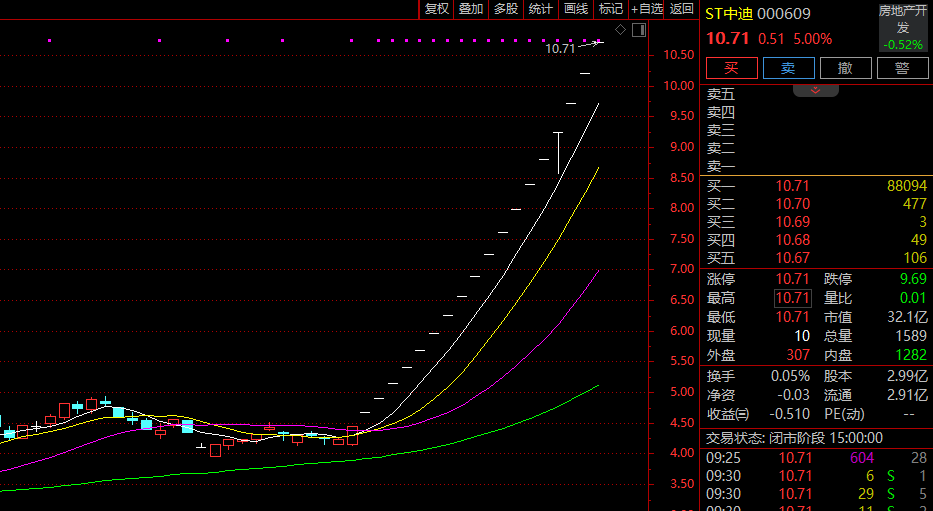Click the 撤 cancel order button
The height and width of the screenshot is (511, 933).
coord(845,68)
